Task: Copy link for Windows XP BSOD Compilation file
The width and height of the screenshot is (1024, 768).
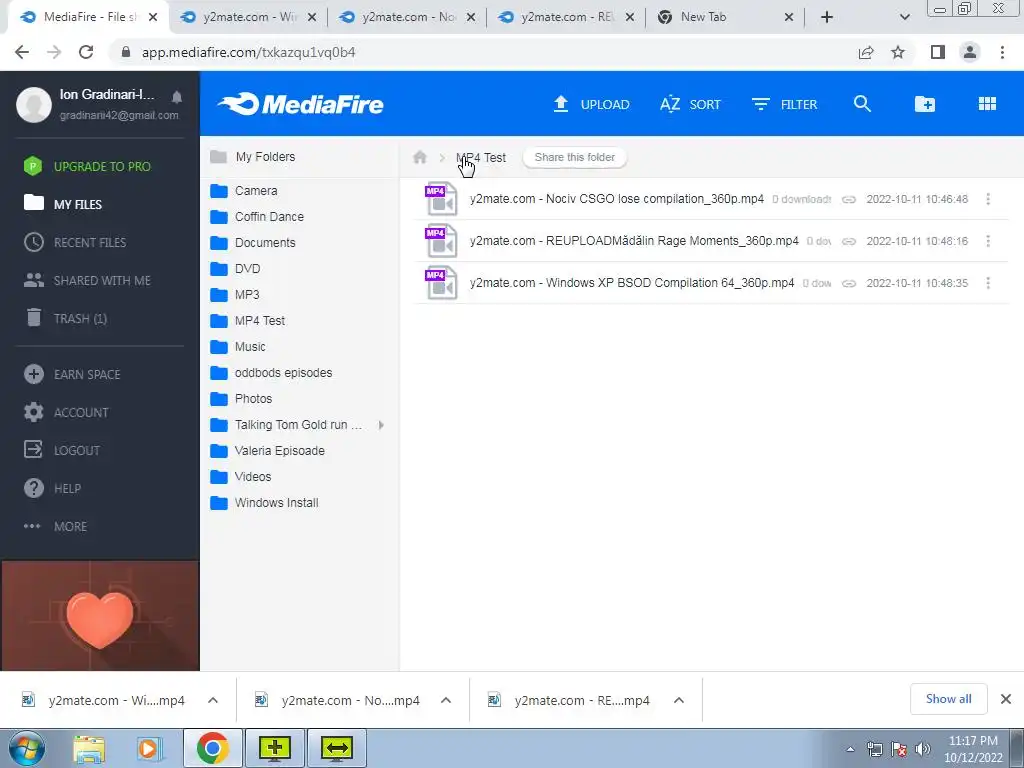Action: [x=848, y=283]
